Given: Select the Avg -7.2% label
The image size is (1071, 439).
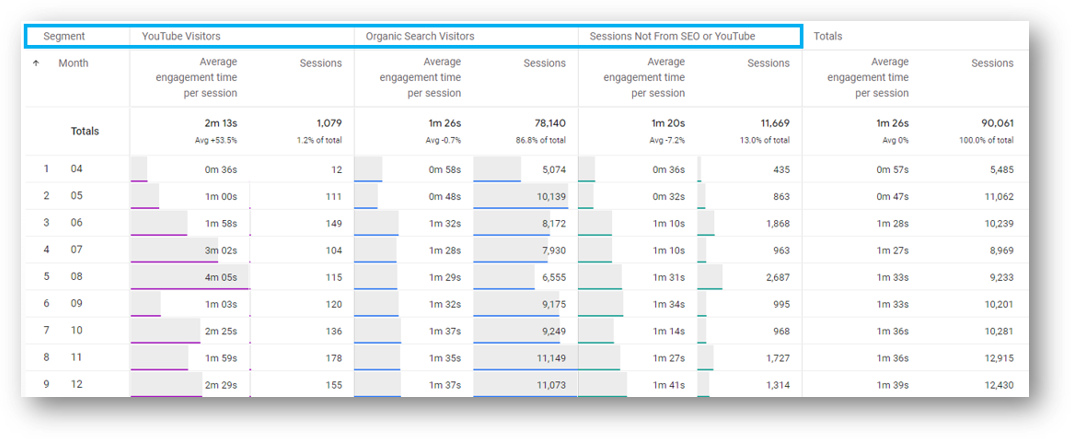Looking at the screenshot, I should pos(669,140).
